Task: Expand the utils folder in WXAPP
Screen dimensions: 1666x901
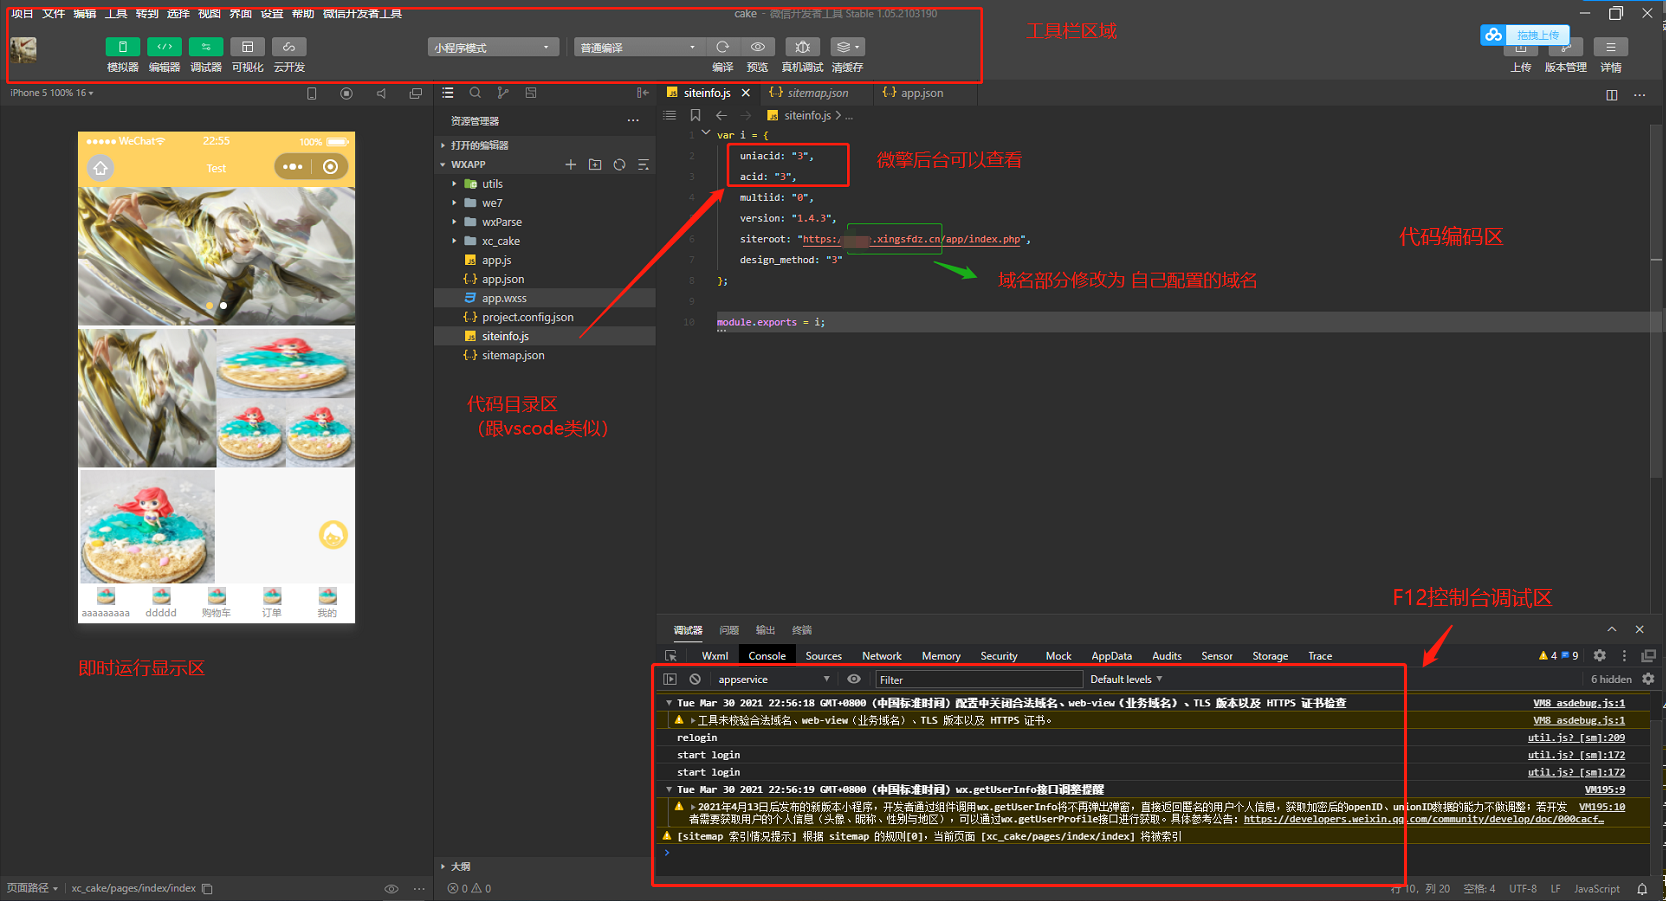Action: pos(456,184)
